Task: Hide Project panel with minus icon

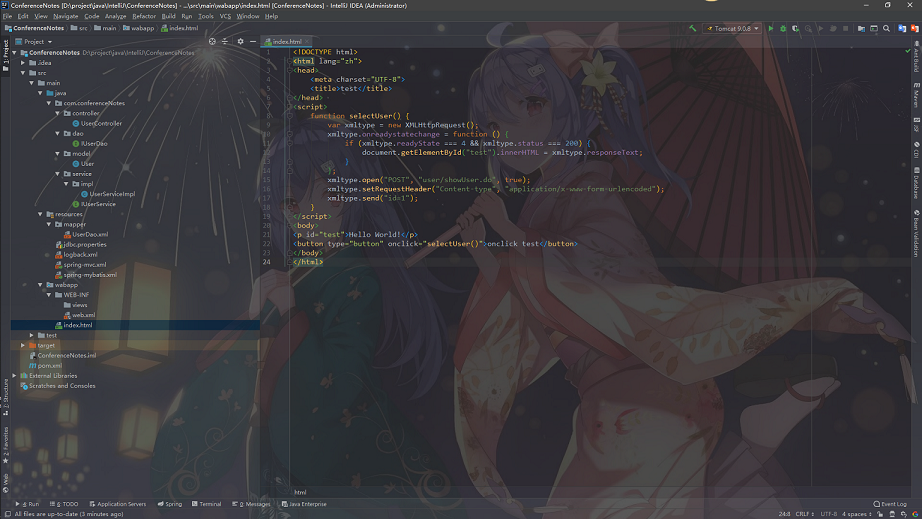Action: 253,42
